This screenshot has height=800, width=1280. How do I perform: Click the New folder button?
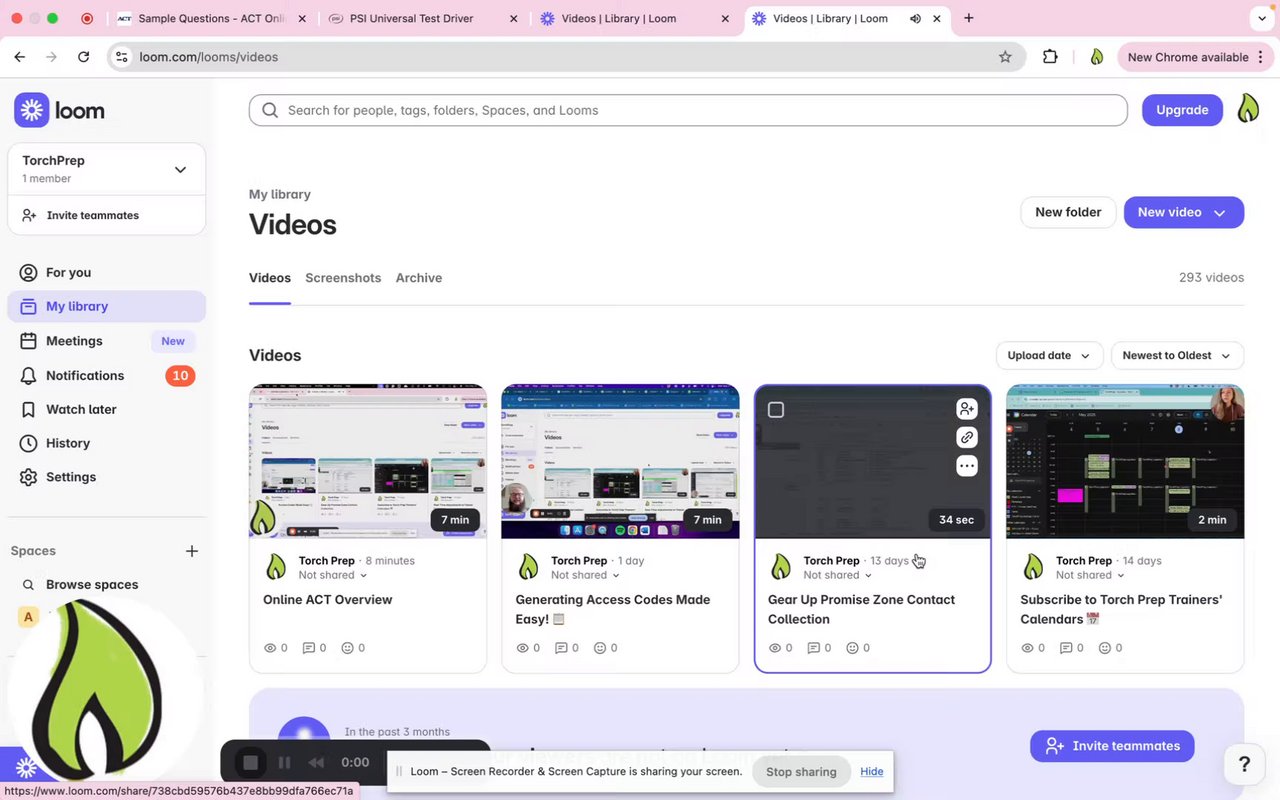point(1068,212)
